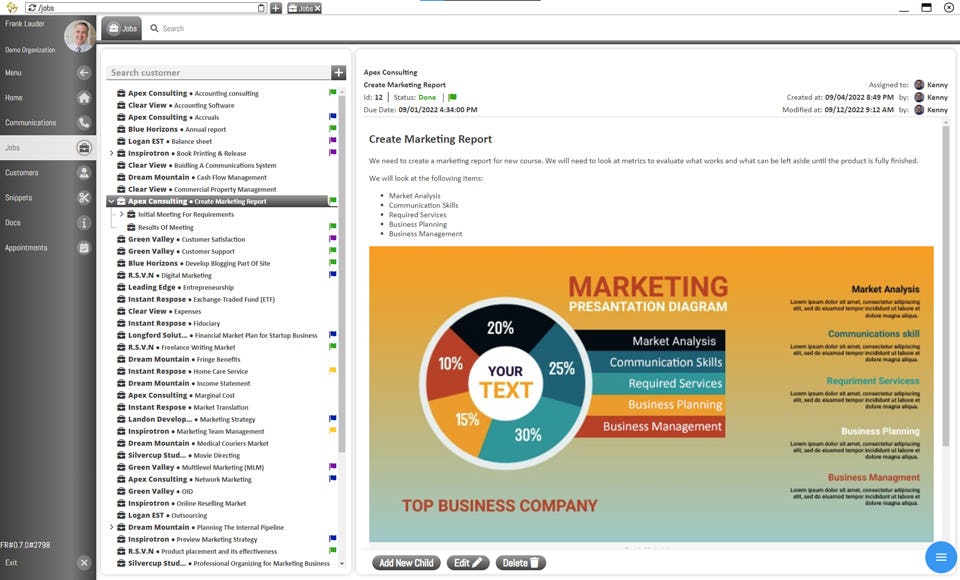The width and height of the screenshot is (960, 580).
Task: Toggle the yellow flag on Home Care Service
Action: 333,370
